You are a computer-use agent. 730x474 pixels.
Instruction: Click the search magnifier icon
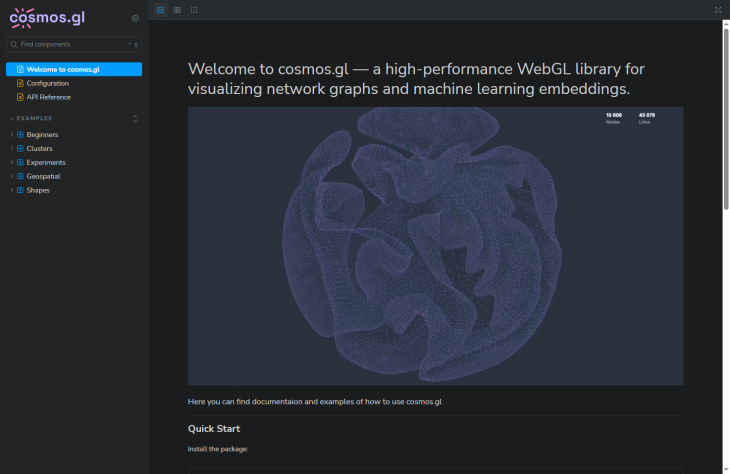tap(14, 44)
